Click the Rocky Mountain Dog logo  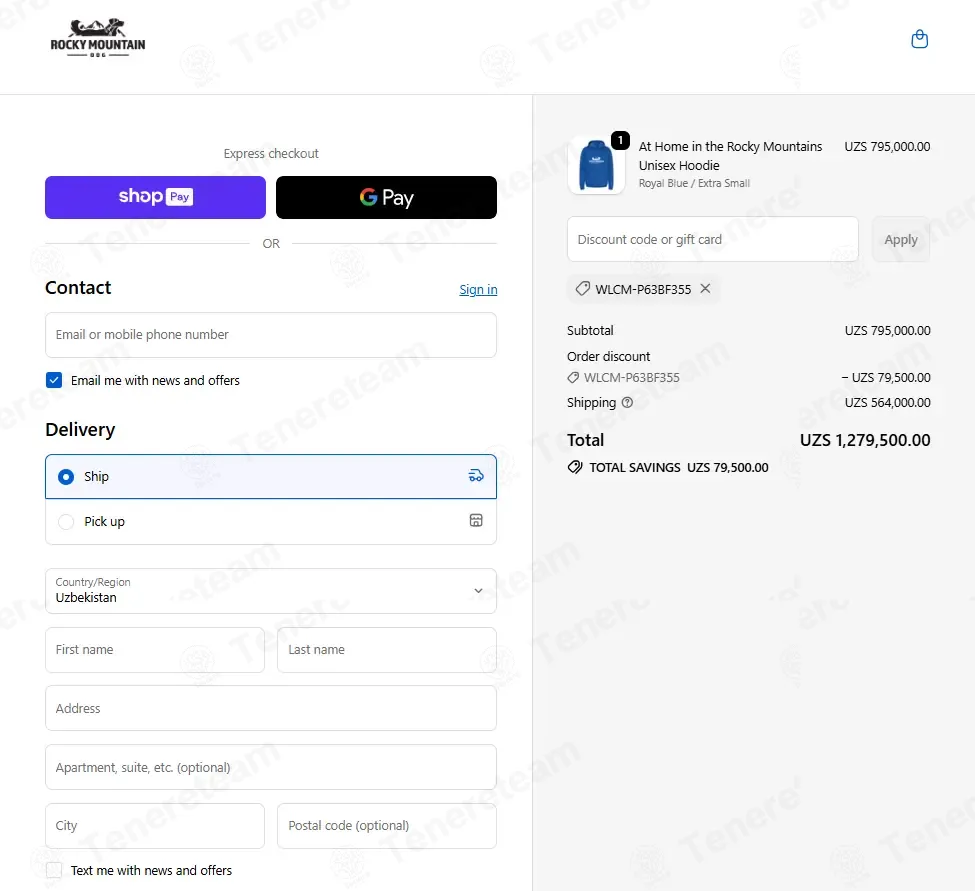[98, 39]
